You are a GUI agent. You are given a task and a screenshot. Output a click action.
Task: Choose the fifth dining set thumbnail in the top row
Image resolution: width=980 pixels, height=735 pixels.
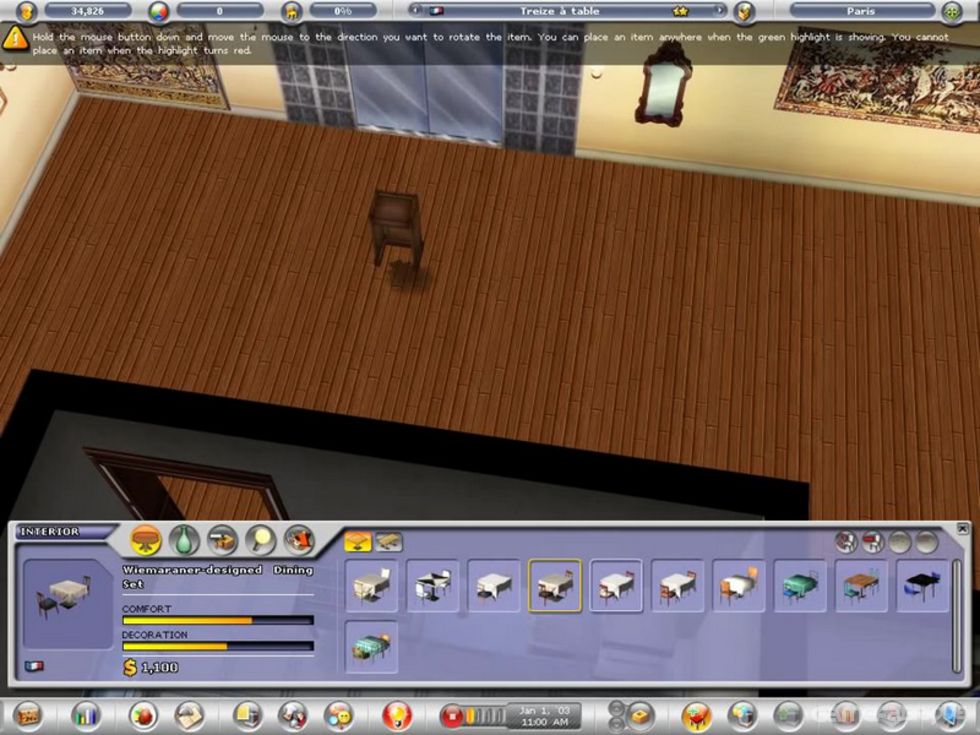616,586
